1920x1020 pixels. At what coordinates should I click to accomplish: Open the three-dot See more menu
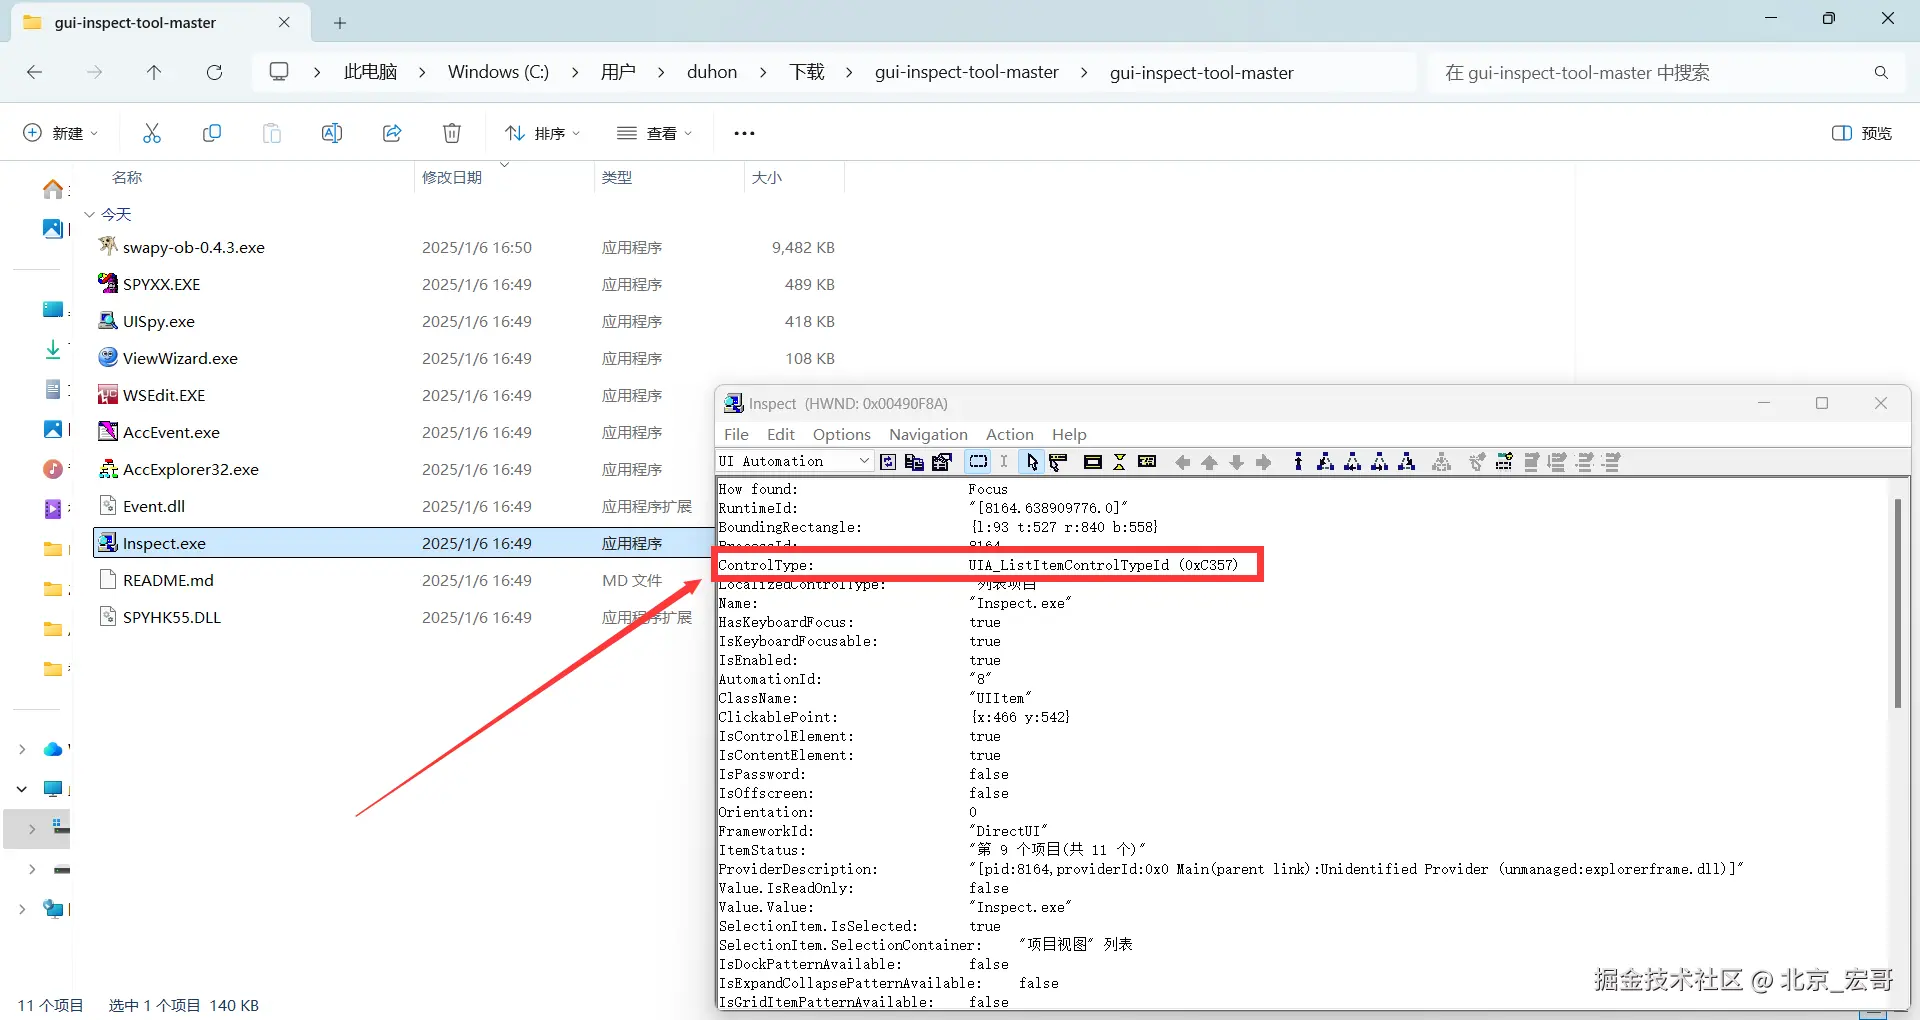click(744, 133)
